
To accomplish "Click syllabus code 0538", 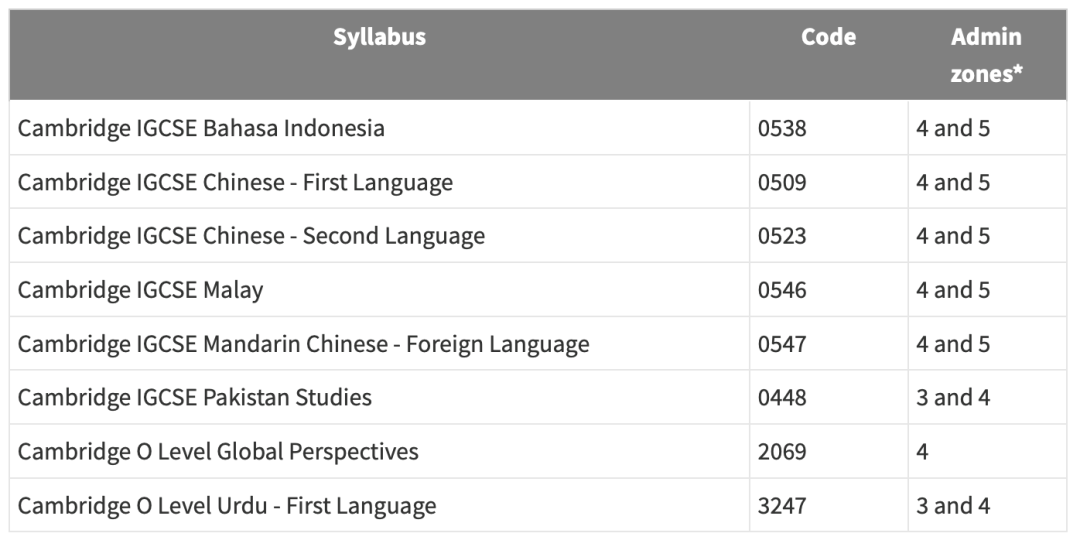I will (x=782, y=129).
